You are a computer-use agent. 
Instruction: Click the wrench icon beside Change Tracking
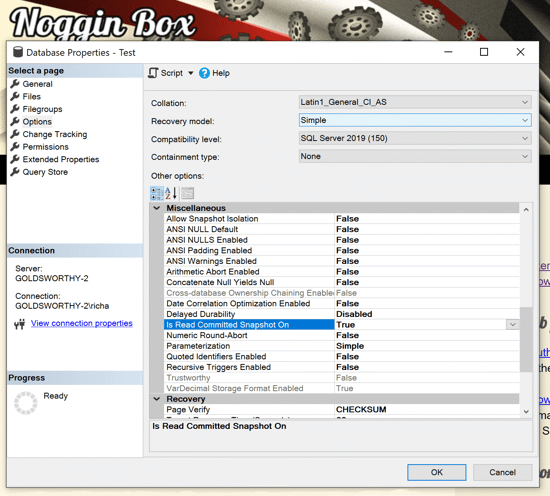click(15, 134)
